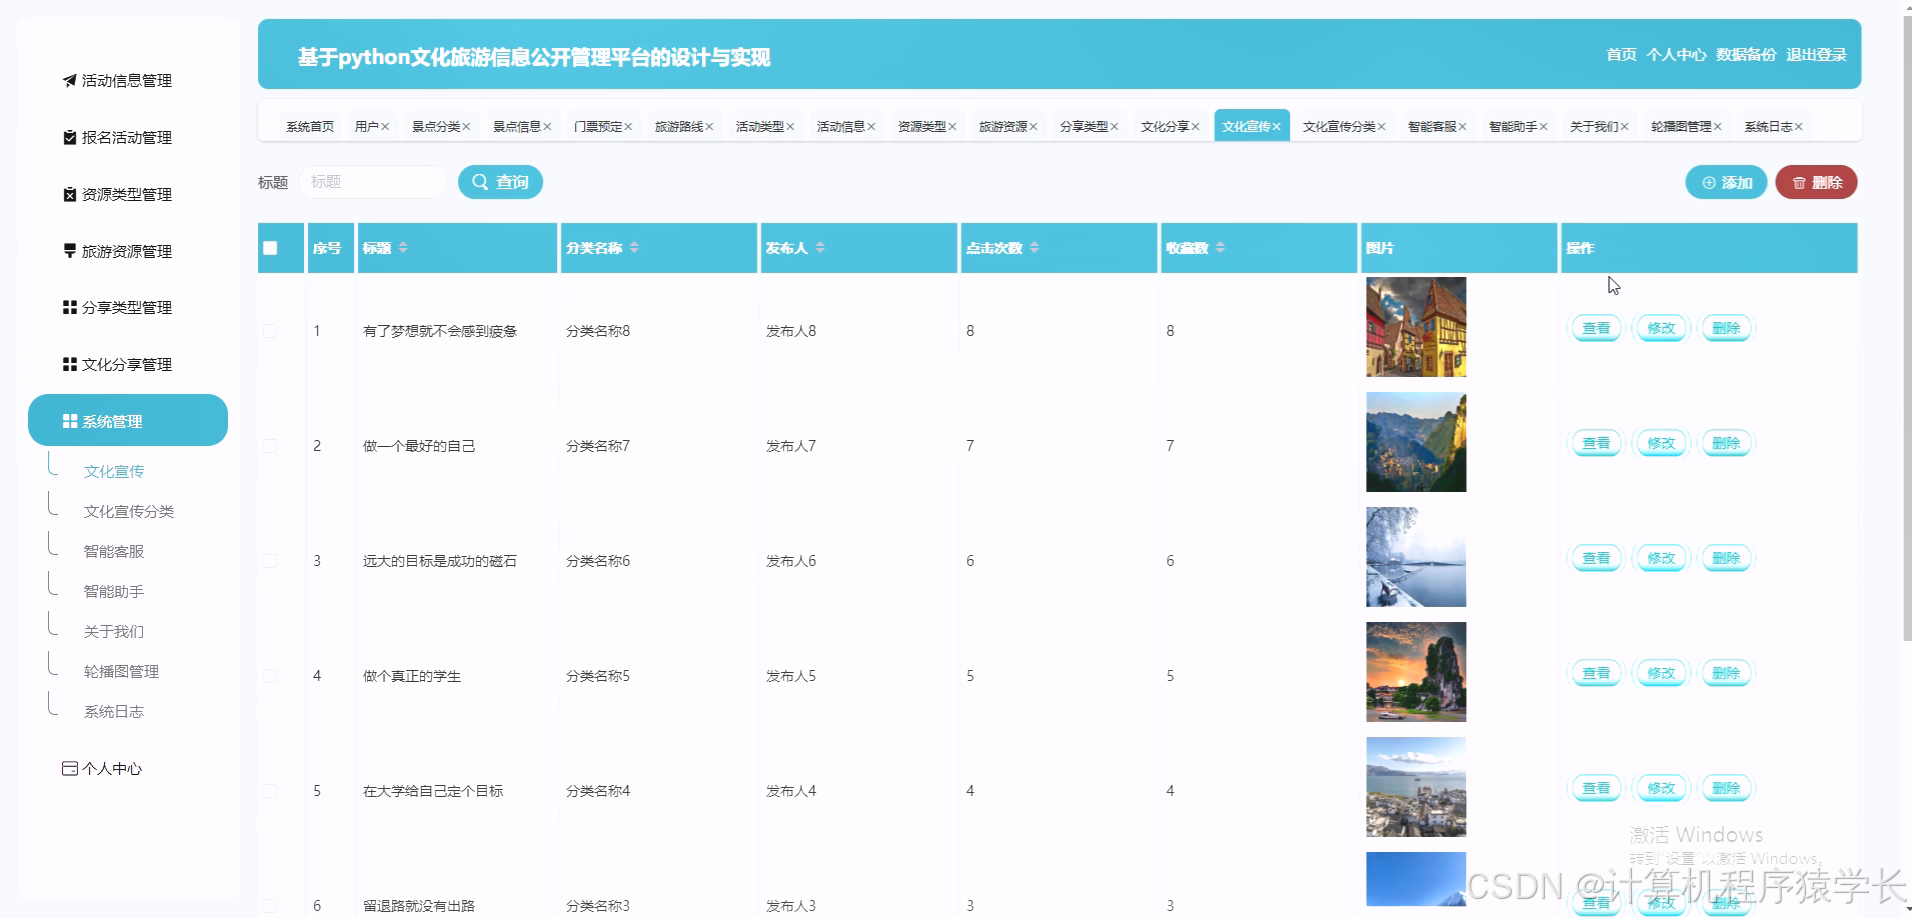Close the 活动类型 tab
This screenshot has height=918, width=1912.
pos(790,127)
